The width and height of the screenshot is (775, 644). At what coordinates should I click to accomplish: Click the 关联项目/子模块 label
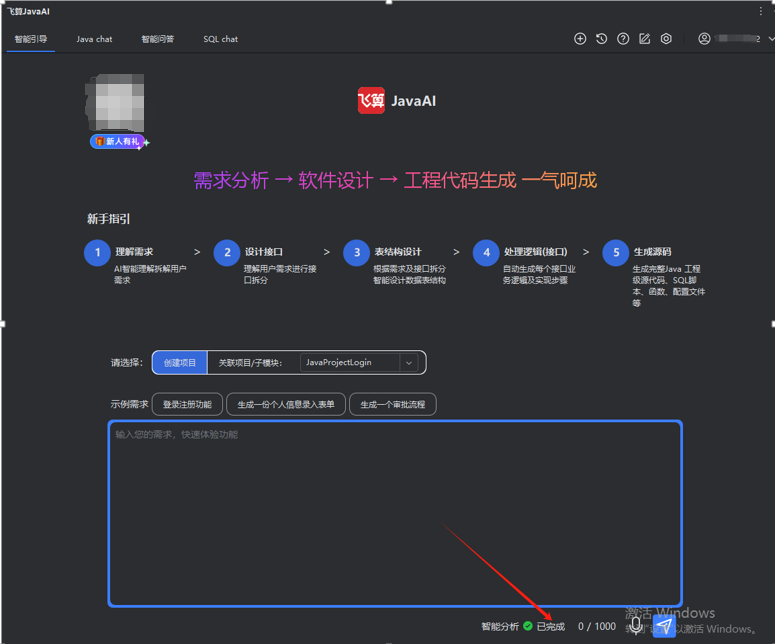coord(250,363)
